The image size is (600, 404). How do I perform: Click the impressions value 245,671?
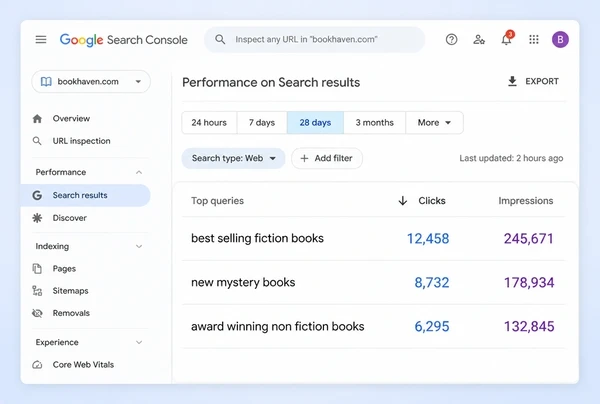(529, 239)
